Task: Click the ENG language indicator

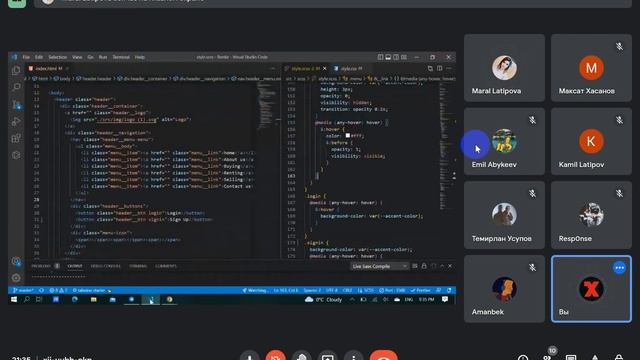Action: (x=408, y=300)
